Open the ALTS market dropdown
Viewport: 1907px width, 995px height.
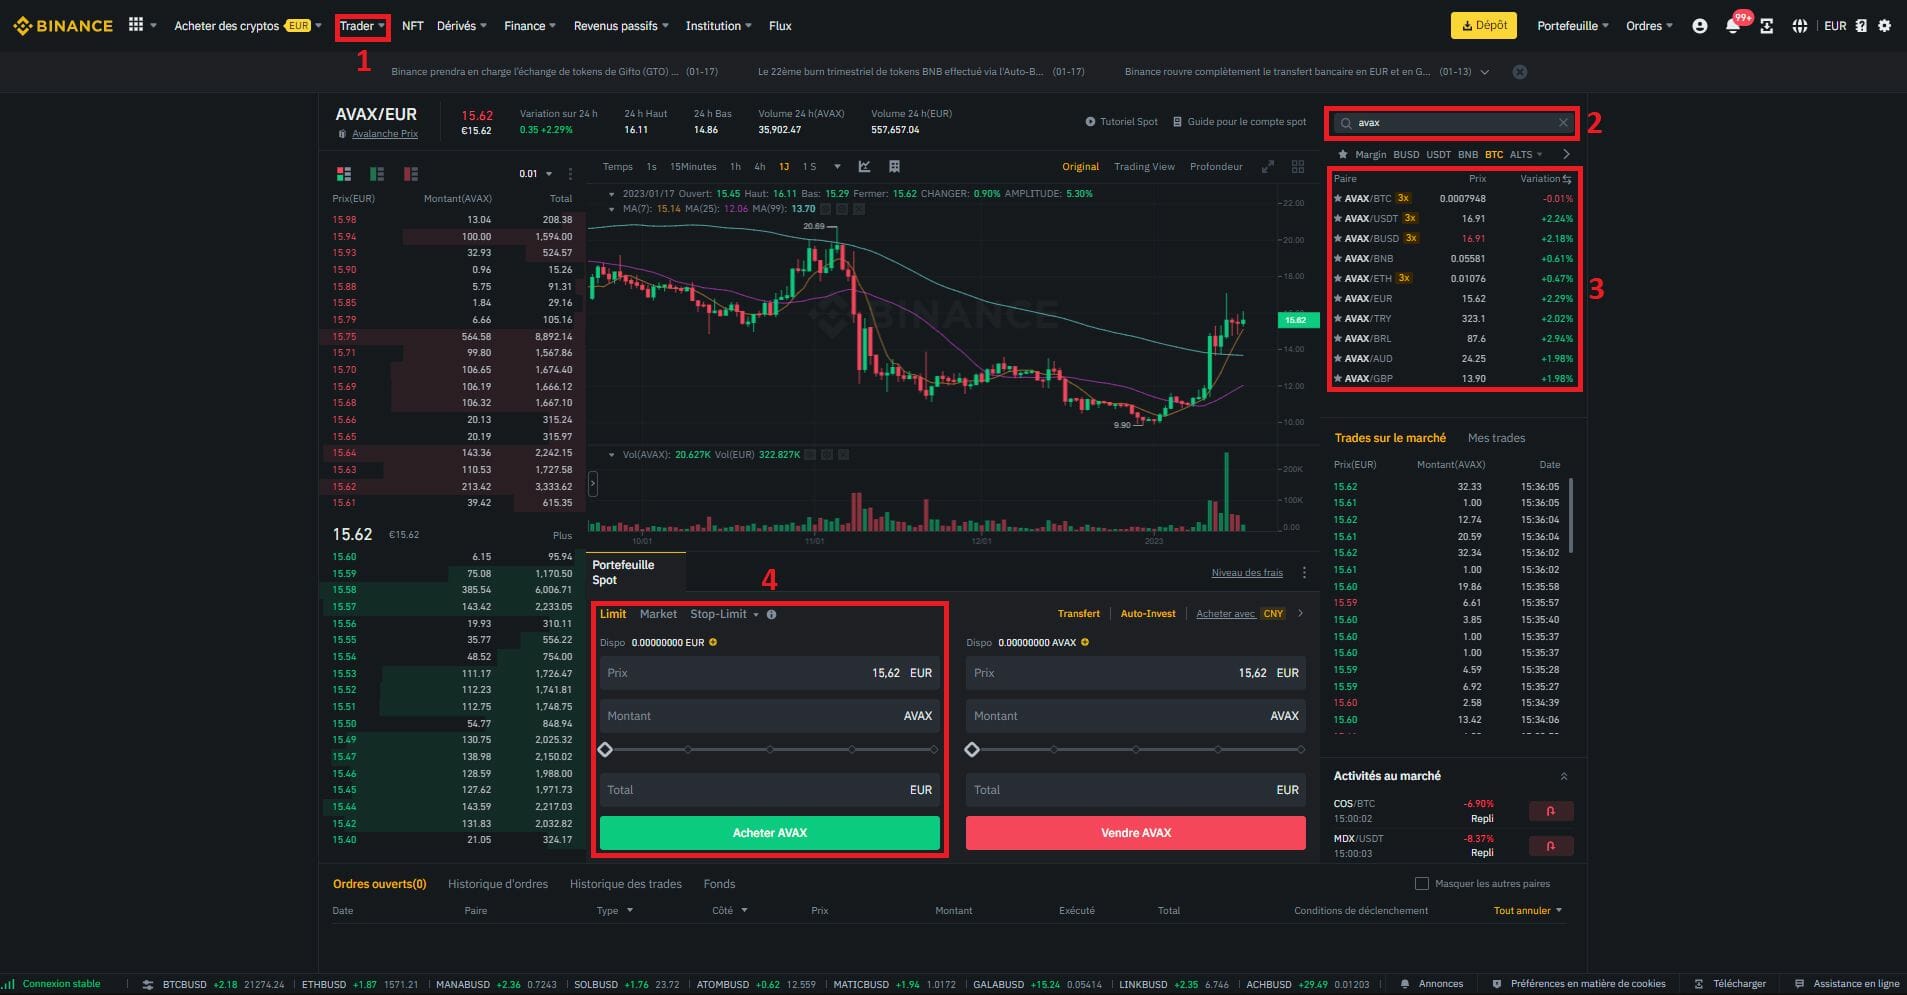tap(1526, 155)
